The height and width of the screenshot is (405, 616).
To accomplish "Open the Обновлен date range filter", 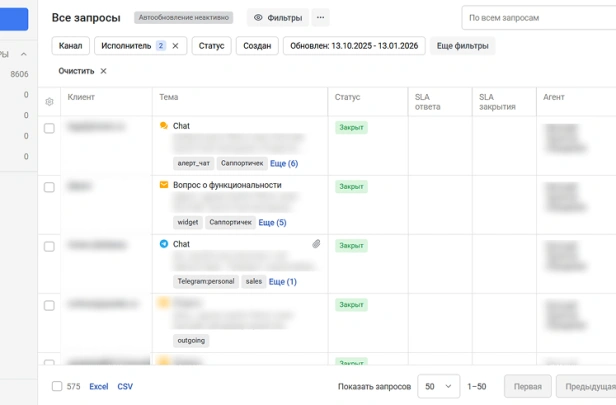I will [354, 46].
